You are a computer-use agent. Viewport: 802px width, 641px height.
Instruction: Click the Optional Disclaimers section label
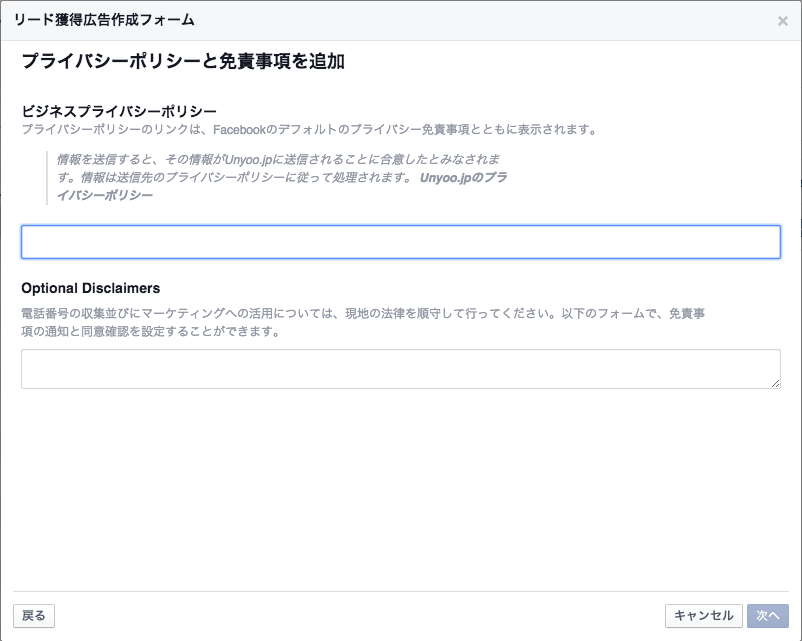[x=91, y=288]
